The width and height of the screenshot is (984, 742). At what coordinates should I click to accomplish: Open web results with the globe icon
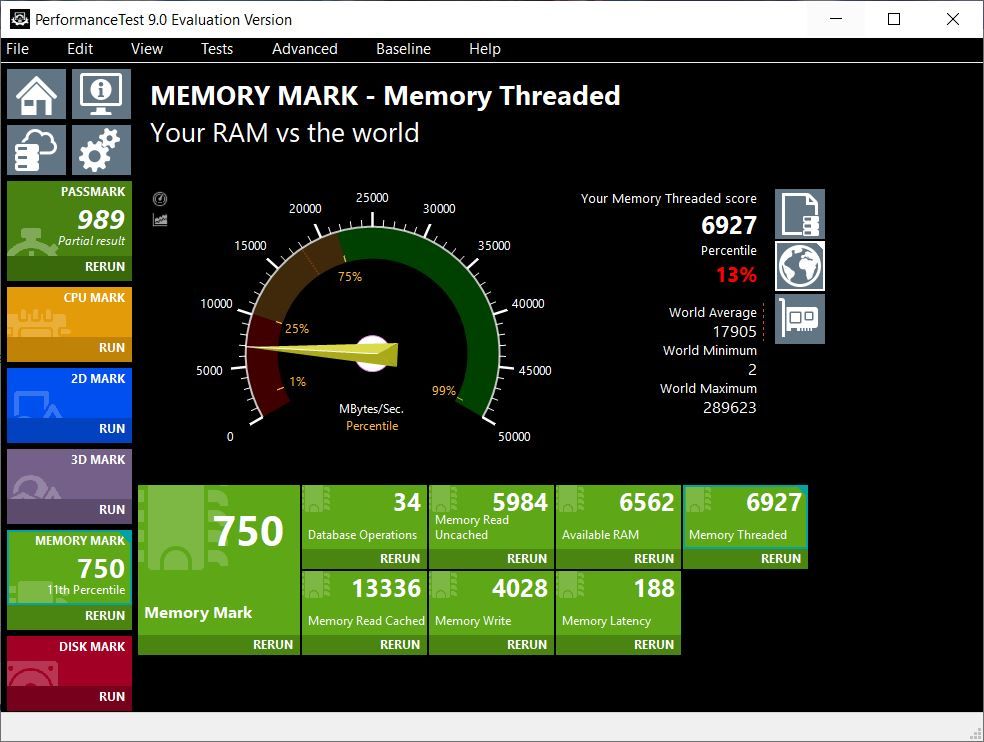click(799, 265)
